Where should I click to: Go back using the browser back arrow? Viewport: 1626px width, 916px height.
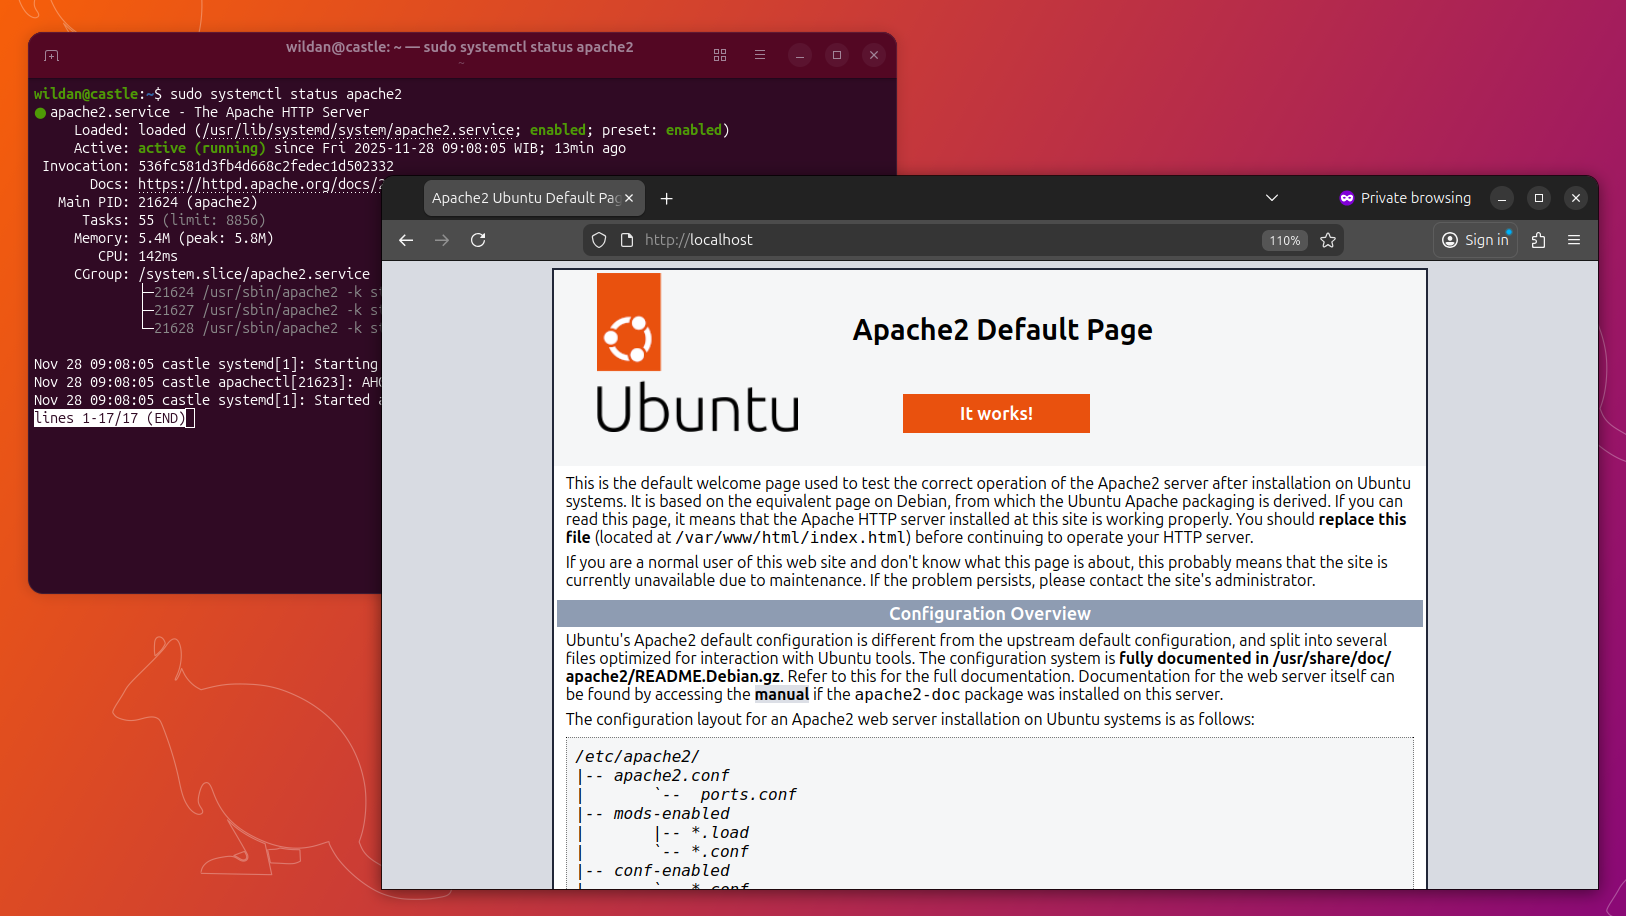coord(406,240)
